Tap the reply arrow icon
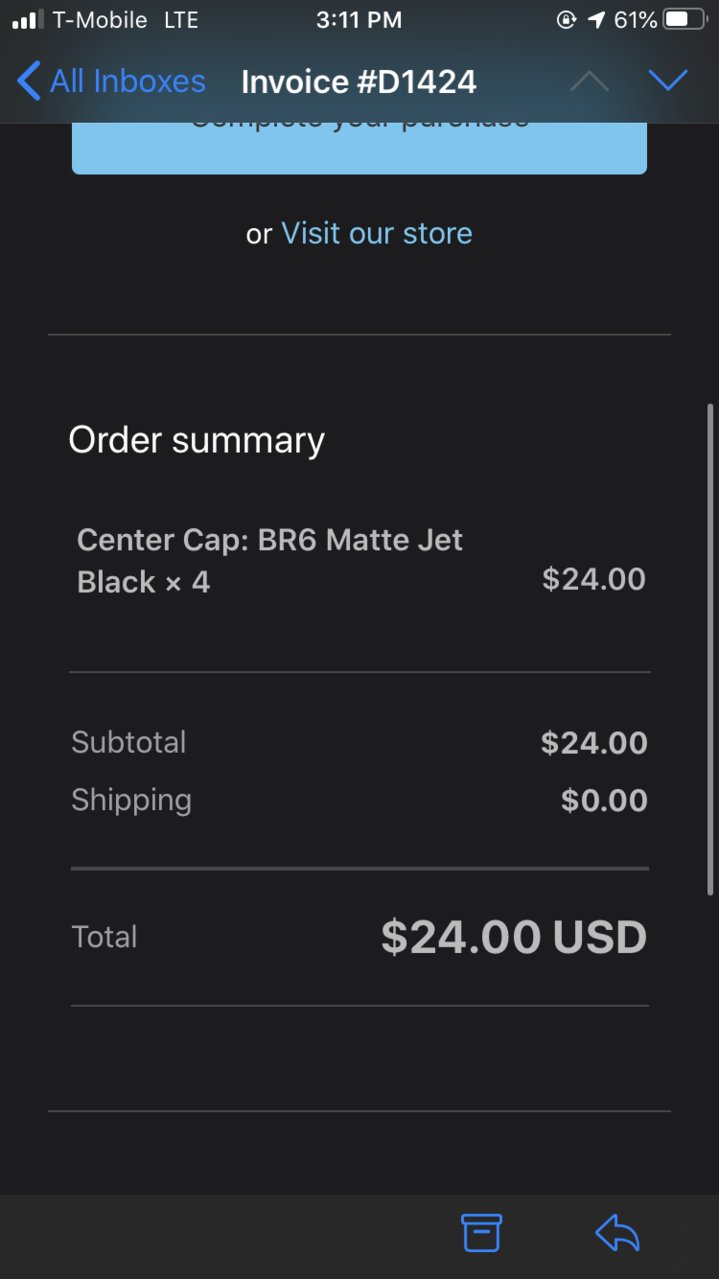Screen dimensions: 719x1279 (617, 1233)
